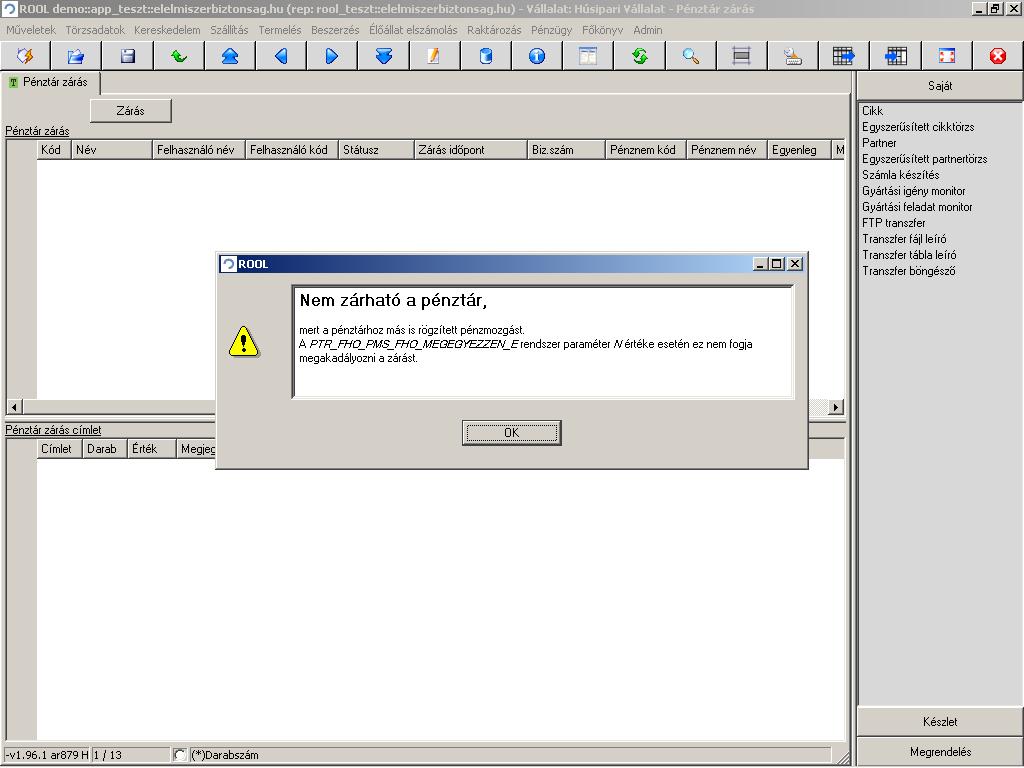Expand the Készlet panel section
The width and height of the screenshot is (1024, 768).
(939, 721)
